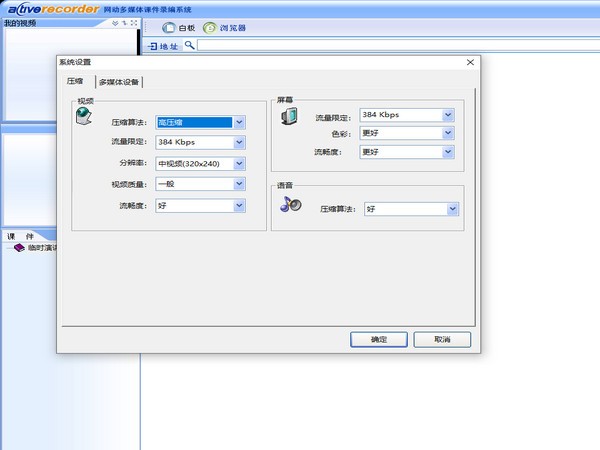Click the music note icon in 语音 section
Image resolution: width=600 pixels, height=450 pixels.
290,204
